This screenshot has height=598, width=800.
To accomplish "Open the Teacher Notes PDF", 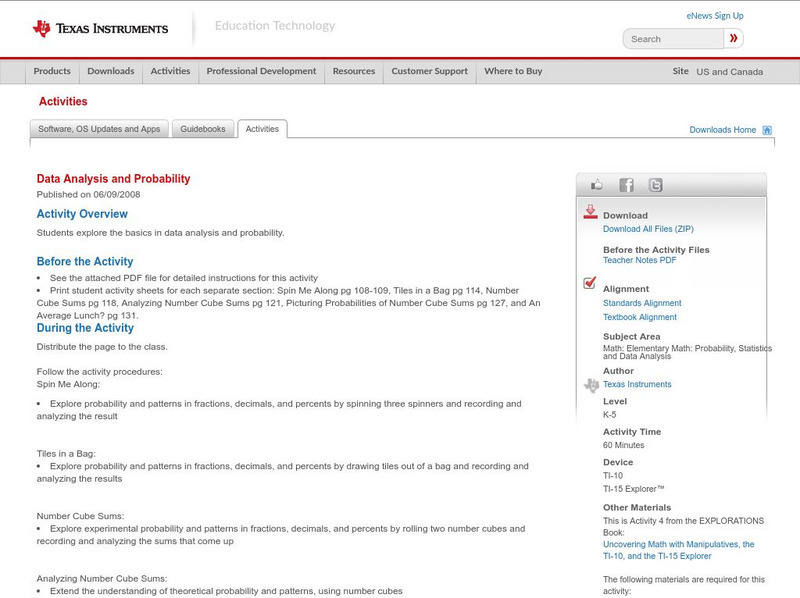I will tap(638, 258).
